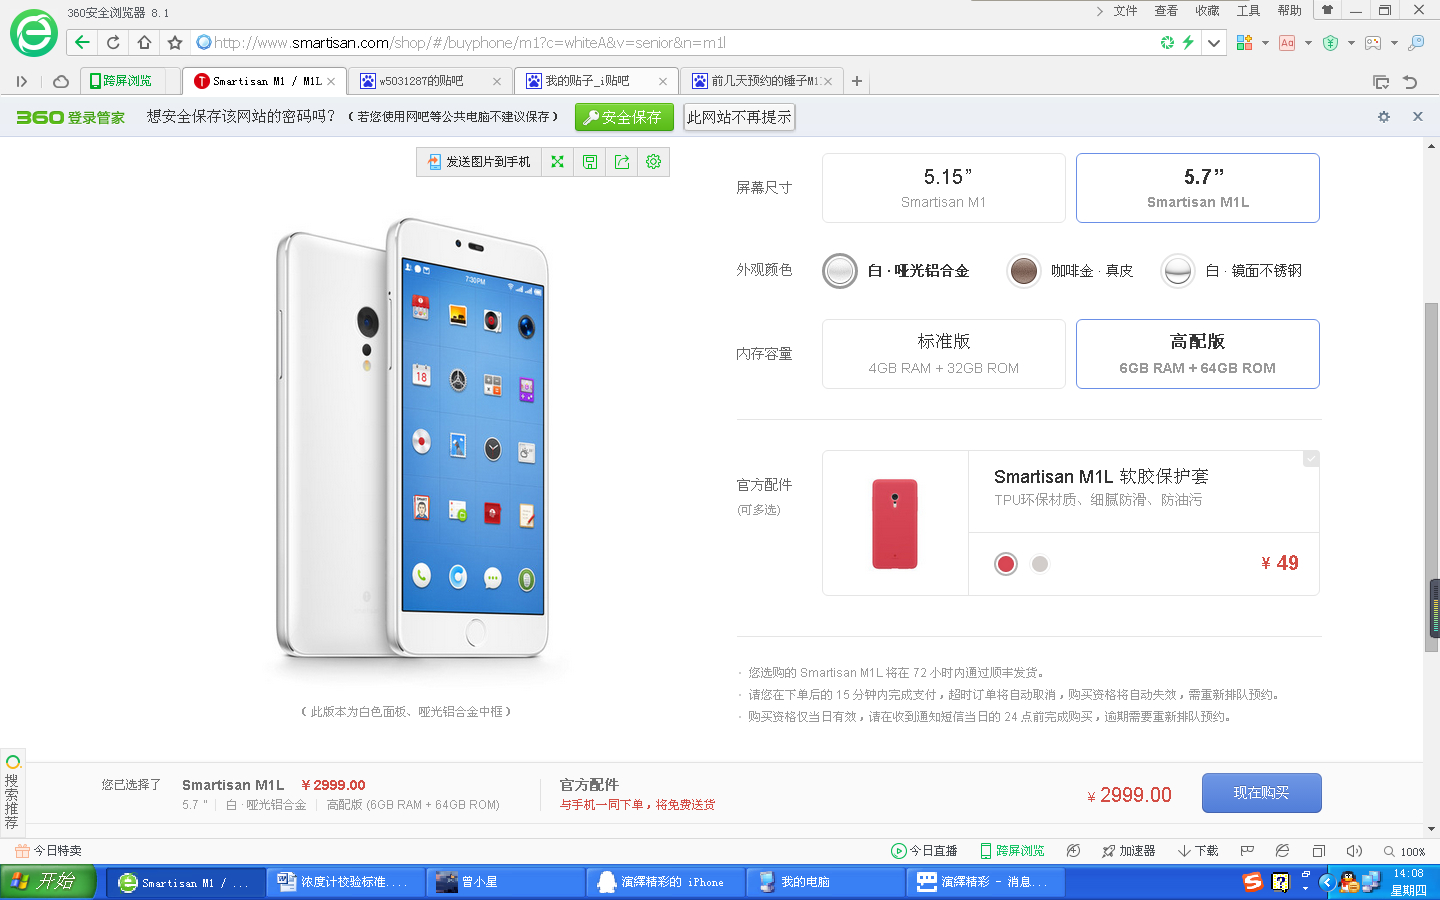
Task: Expand the game controller dropdown arrow
Action: [x=1394, y=42]
